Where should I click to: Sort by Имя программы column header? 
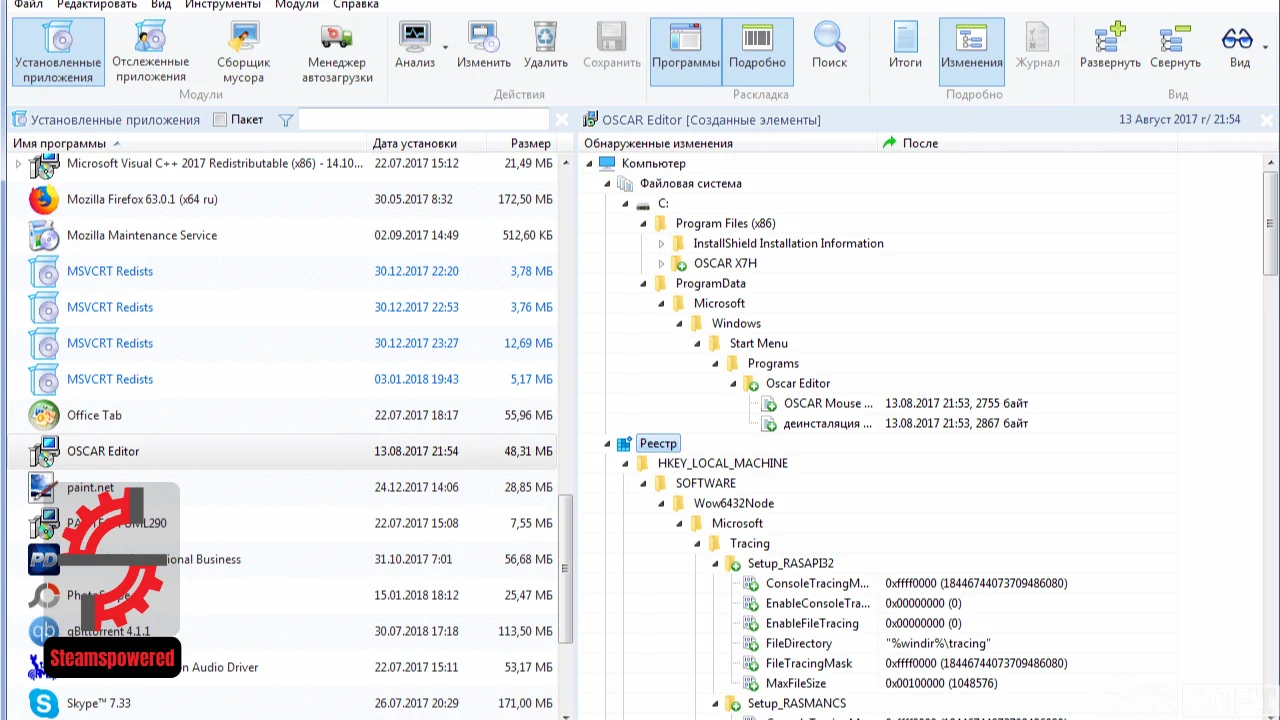(x=188, y=143)
